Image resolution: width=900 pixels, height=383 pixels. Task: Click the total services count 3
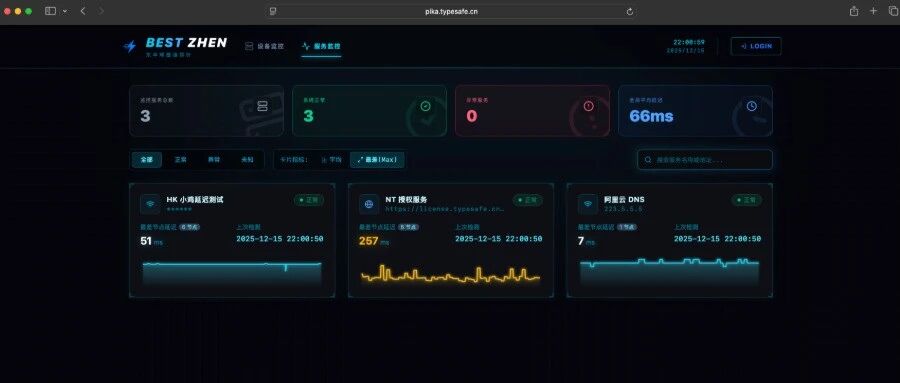(x=145, y=117)
